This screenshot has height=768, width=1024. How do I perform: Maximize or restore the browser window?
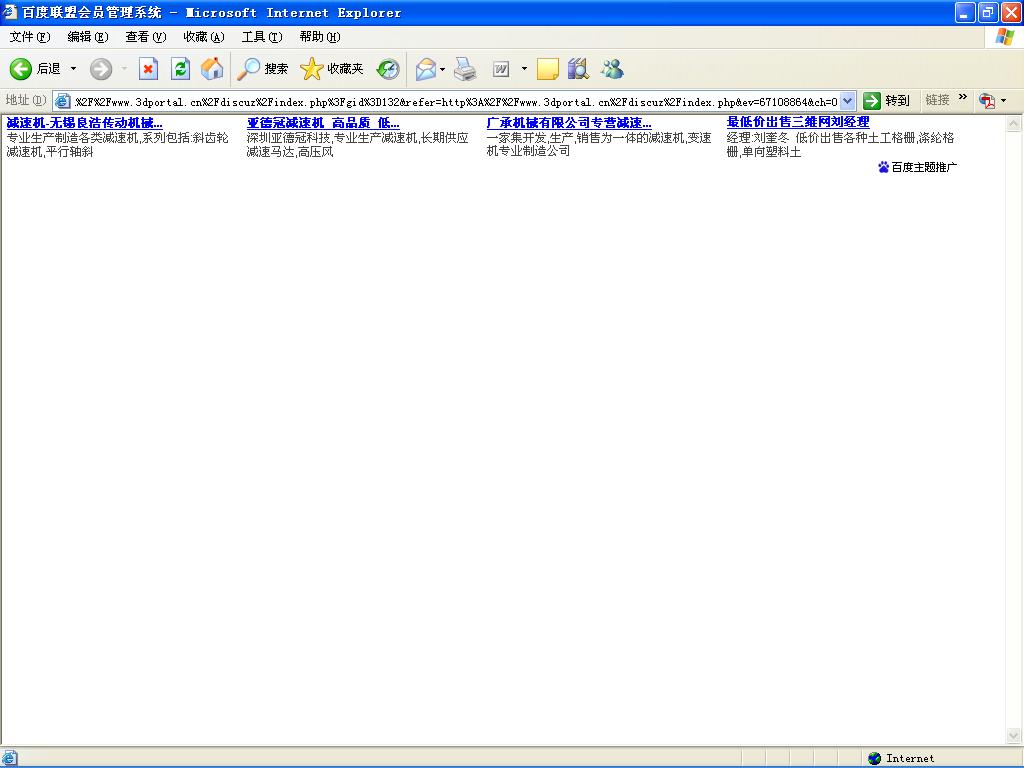click(988, 12)
